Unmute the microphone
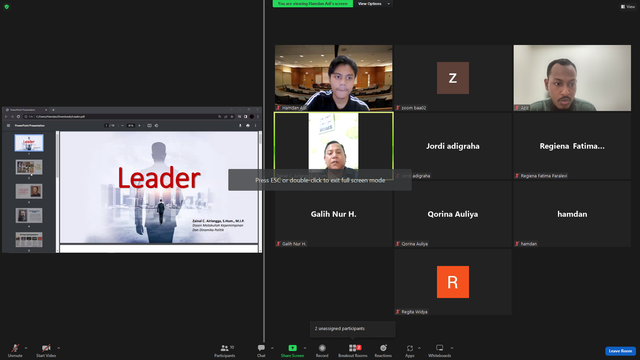 tap(15, 351)
